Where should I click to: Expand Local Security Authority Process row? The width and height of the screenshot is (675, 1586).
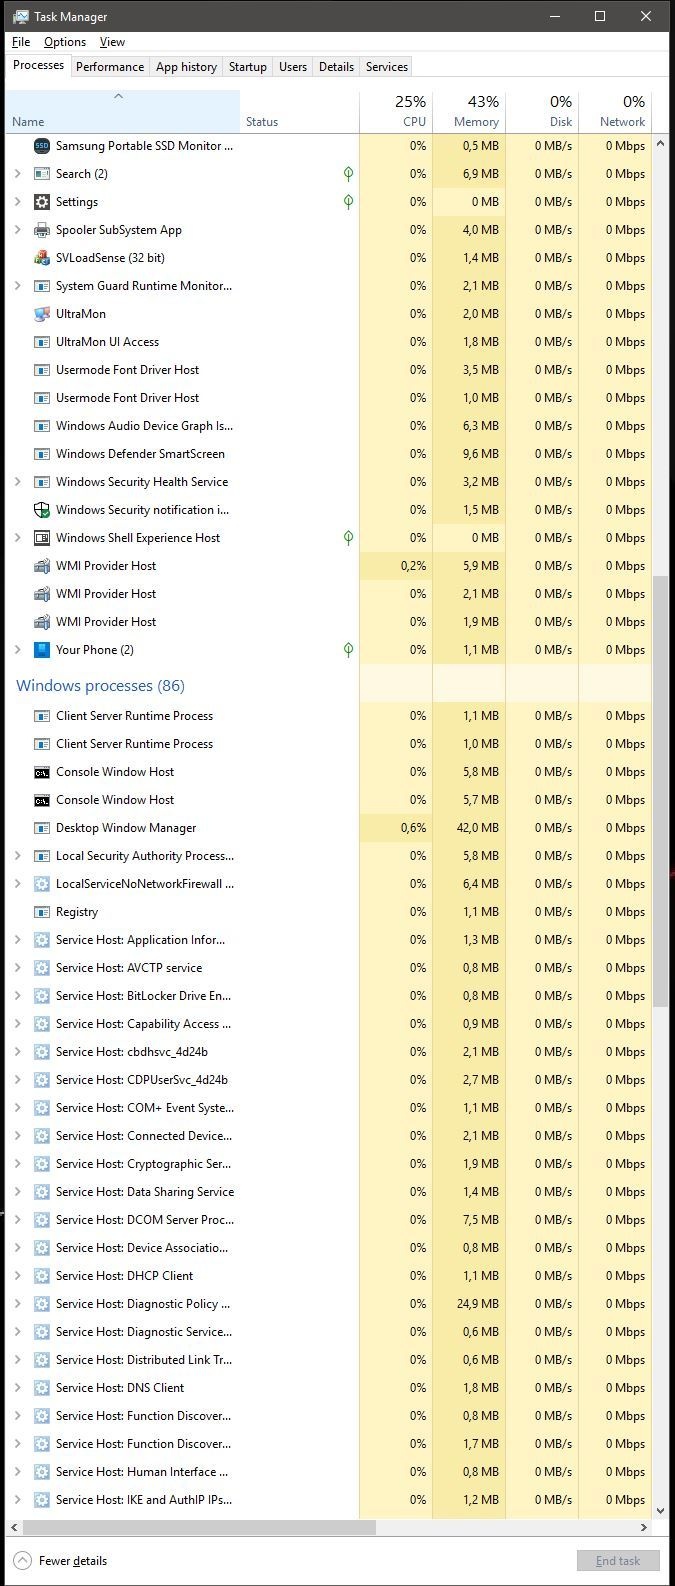[x=17, y=855]
